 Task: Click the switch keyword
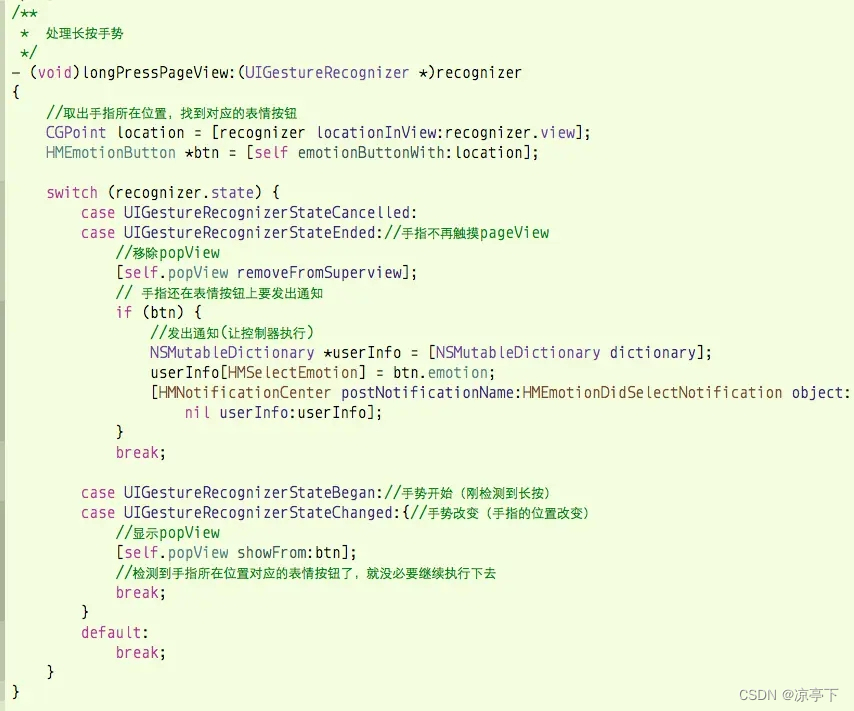pyautogui.click(x=72, y=192)
